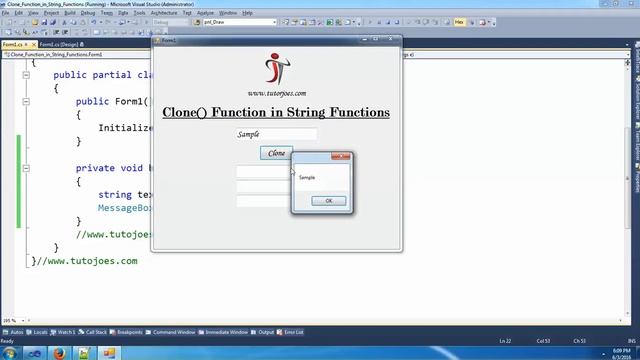Click the Copy toolbar icon
Screen dimensions: 640x360
73,22
